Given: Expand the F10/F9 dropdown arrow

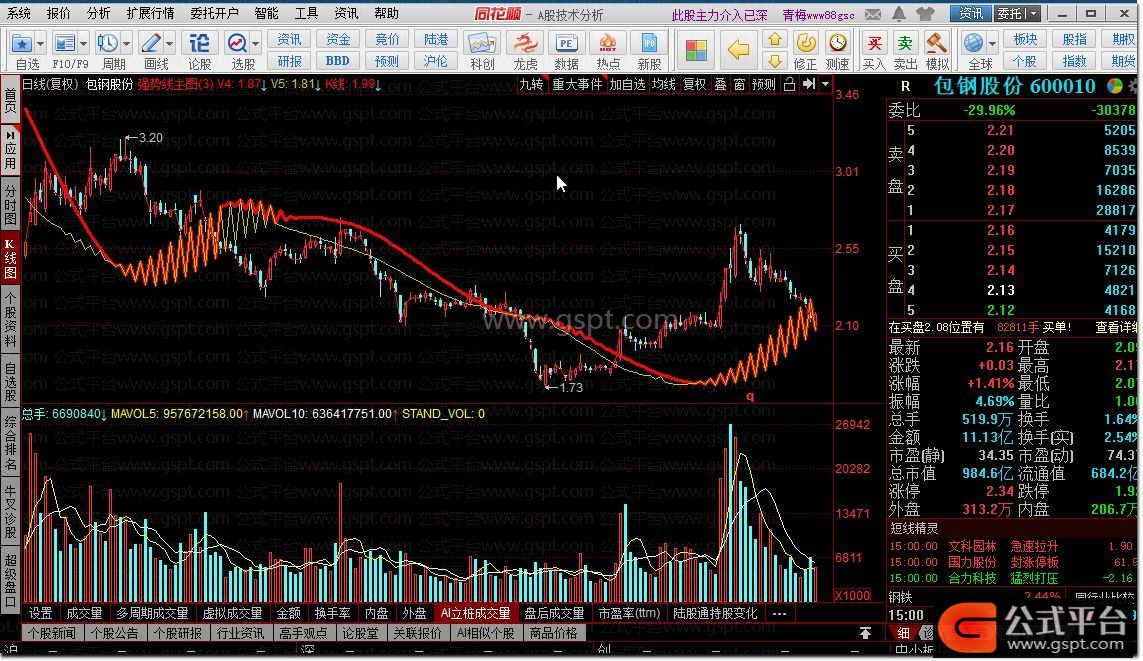Looking at the screenshot, I should pyautogui.click(x=83, y=44).
